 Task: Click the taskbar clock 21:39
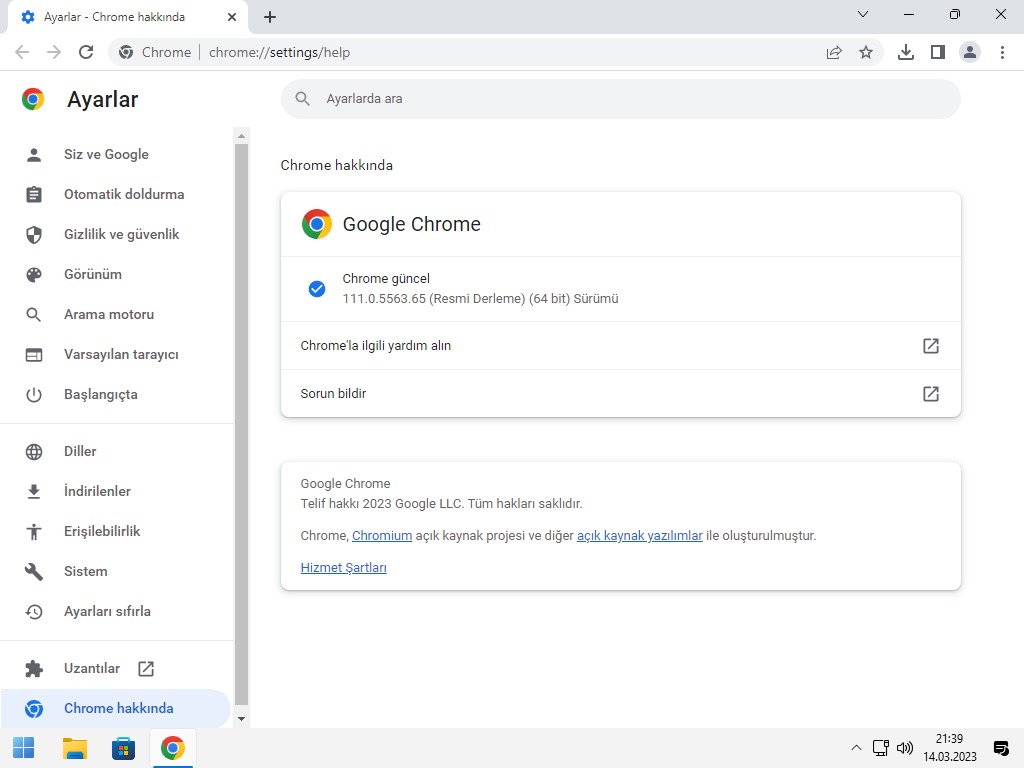(x=950, y=739)
